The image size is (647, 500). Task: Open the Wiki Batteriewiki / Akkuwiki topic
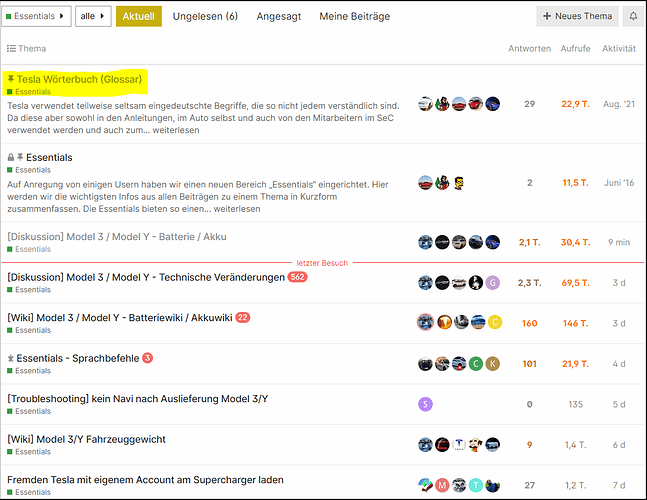tap(120, 318)
